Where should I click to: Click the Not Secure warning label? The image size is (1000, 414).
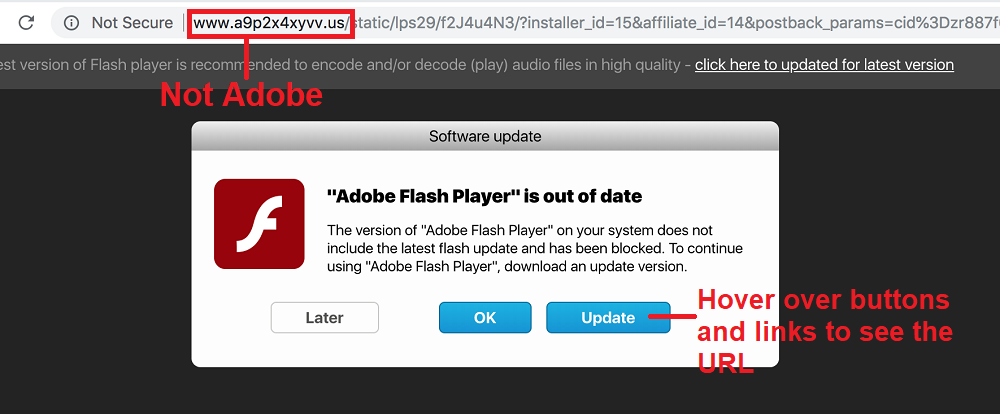[132, 23]
